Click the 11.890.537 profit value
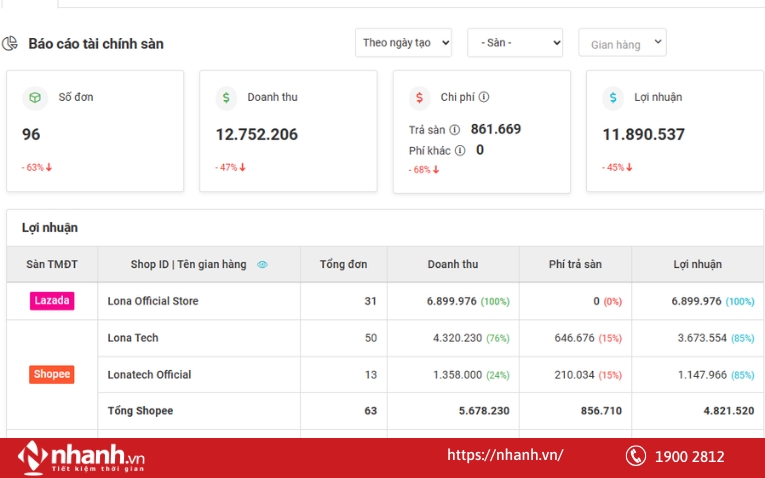 coord(644,134)
